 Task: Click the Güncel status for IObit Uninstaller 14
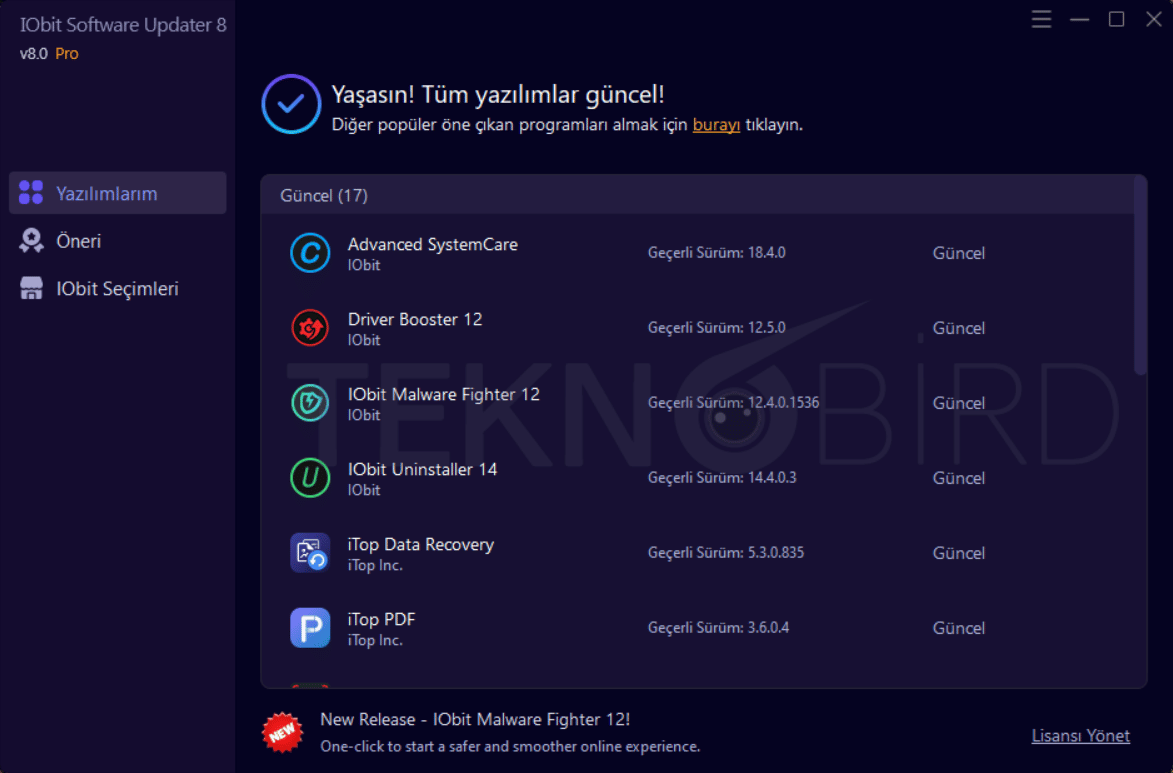tap(958, 477)
